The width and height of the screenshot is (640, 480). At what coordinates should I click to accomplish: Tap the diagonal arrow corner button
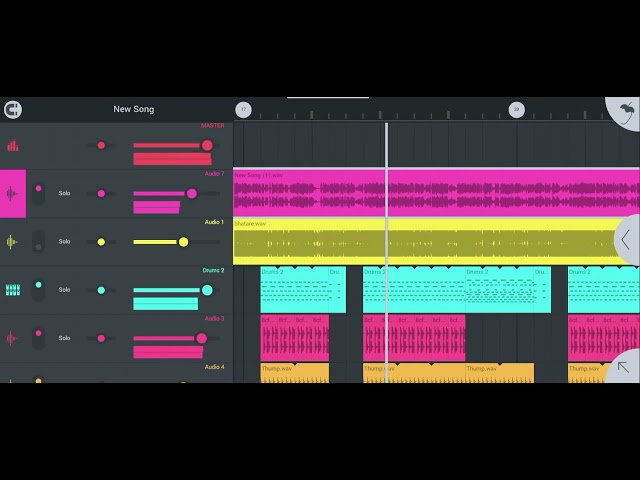[x=624, y=367]
